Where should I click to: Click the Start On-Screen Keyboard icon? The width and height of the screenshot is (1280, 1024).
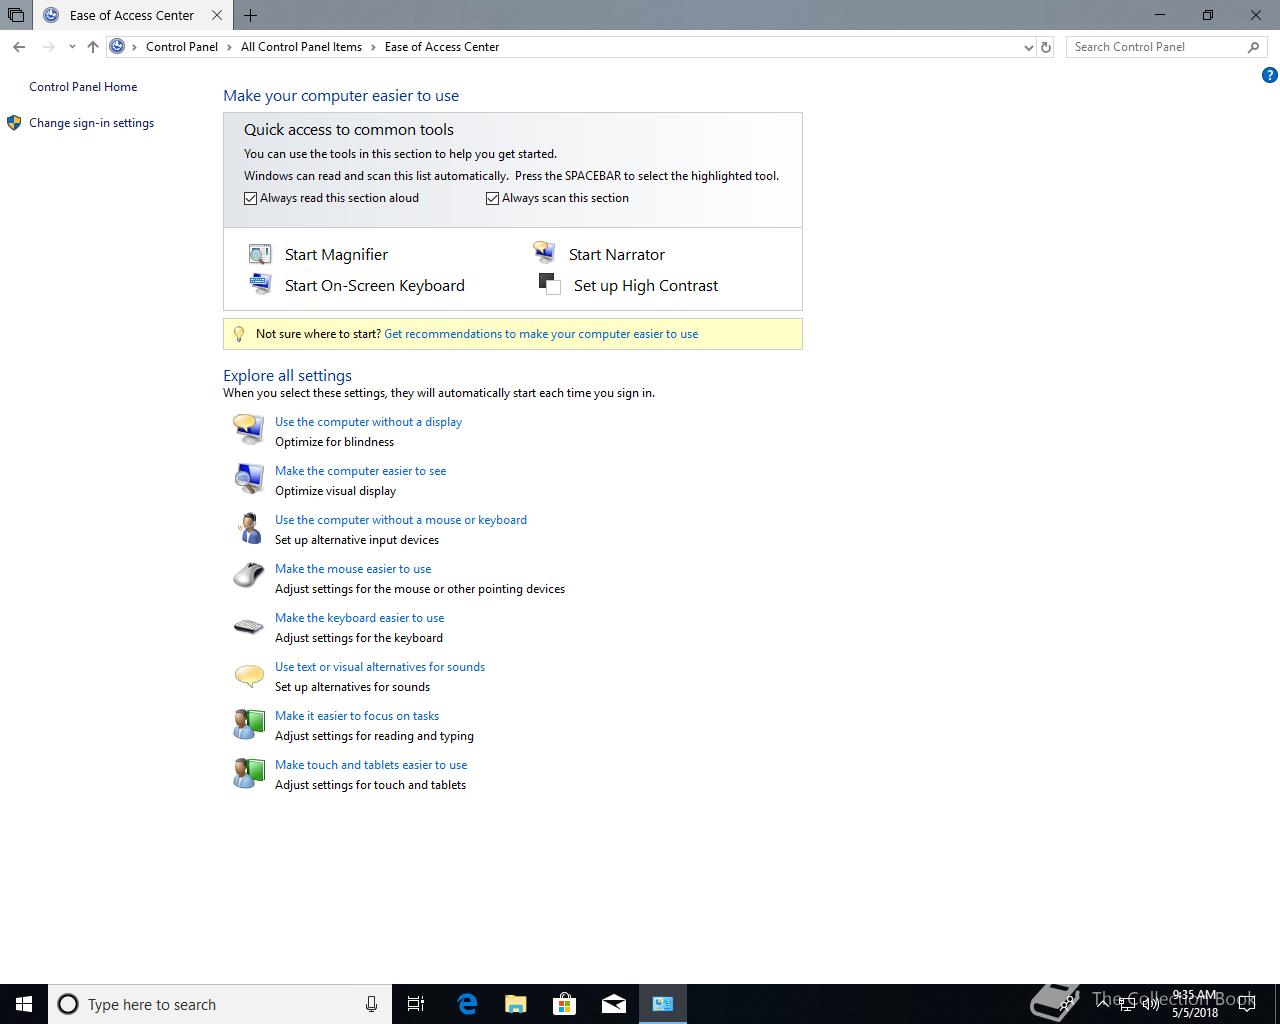click(260, 284)
